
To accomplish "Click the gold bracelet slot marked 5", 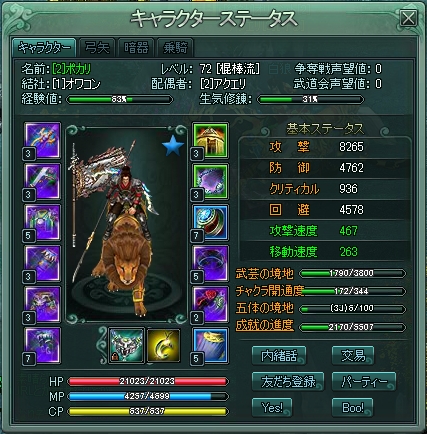I will 210,345.
